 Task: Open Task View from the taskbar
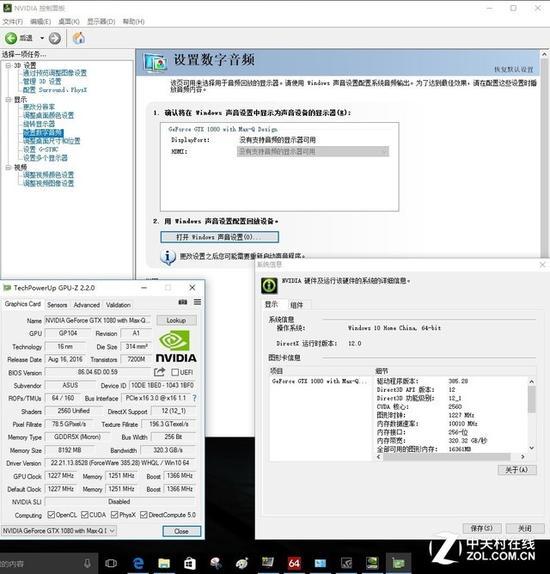tap(111, 563)
